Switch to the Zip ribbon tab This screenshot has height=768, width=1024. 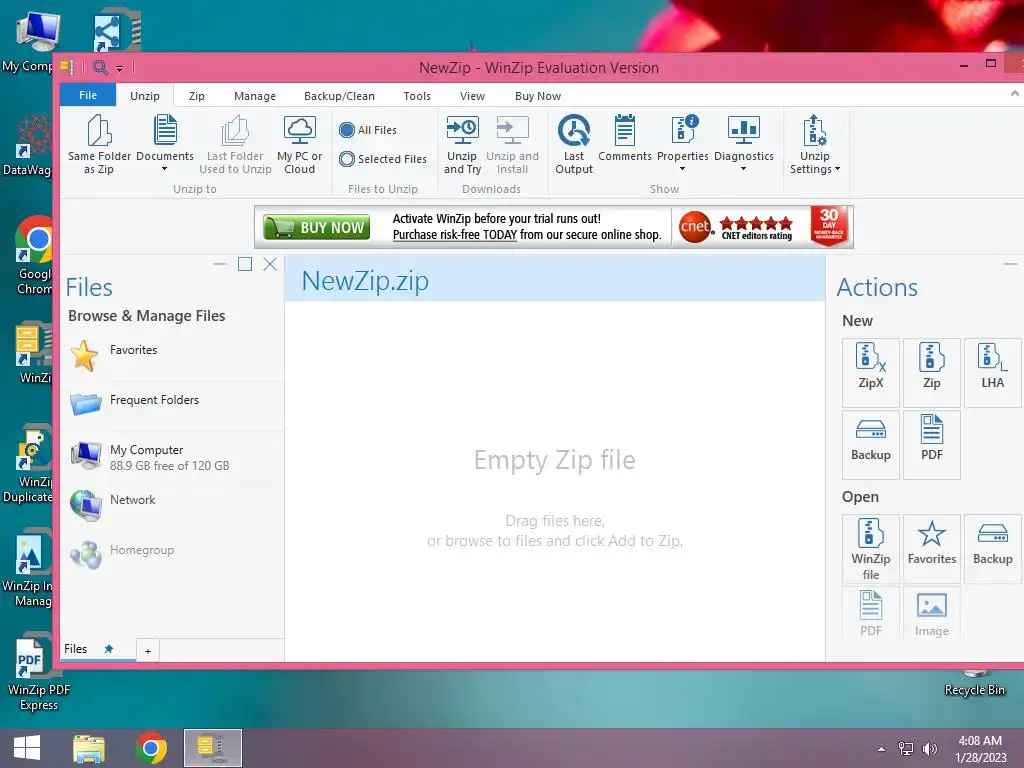click(x=197, y=96)
